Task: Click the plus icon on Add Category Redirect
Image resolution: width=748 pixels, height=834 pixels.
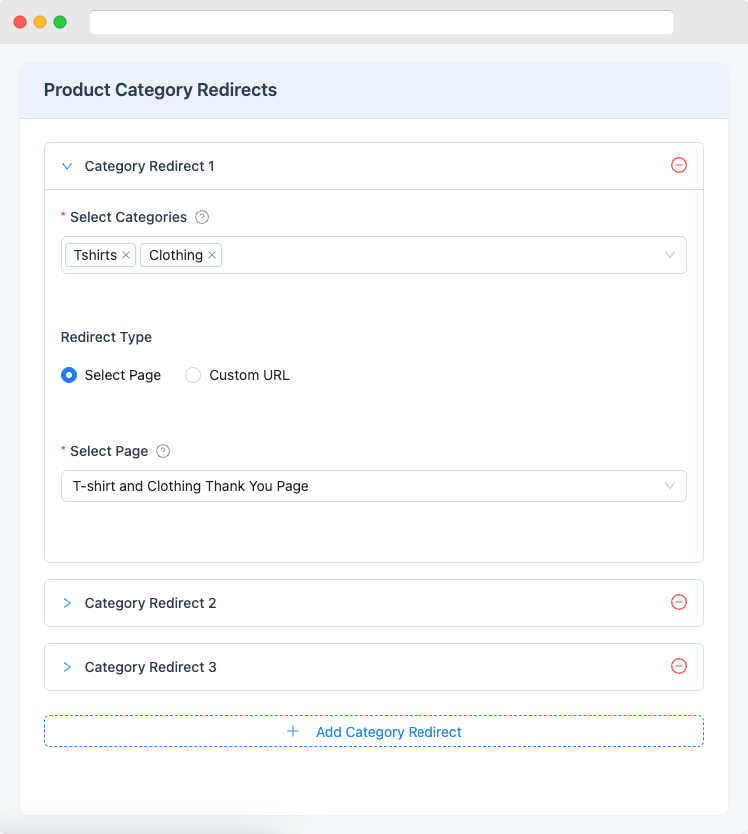Action: pyautogui.click(x=292, y=731)
